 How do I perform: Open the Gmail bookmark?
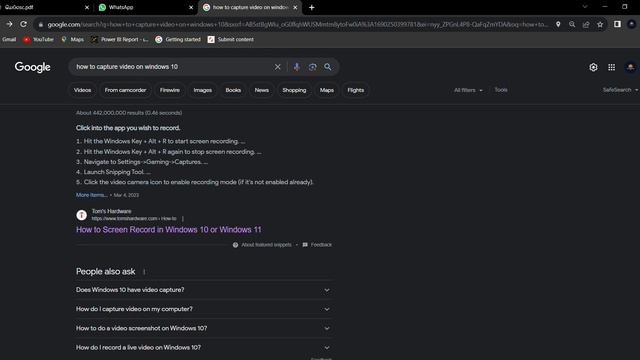pos(9,40)
